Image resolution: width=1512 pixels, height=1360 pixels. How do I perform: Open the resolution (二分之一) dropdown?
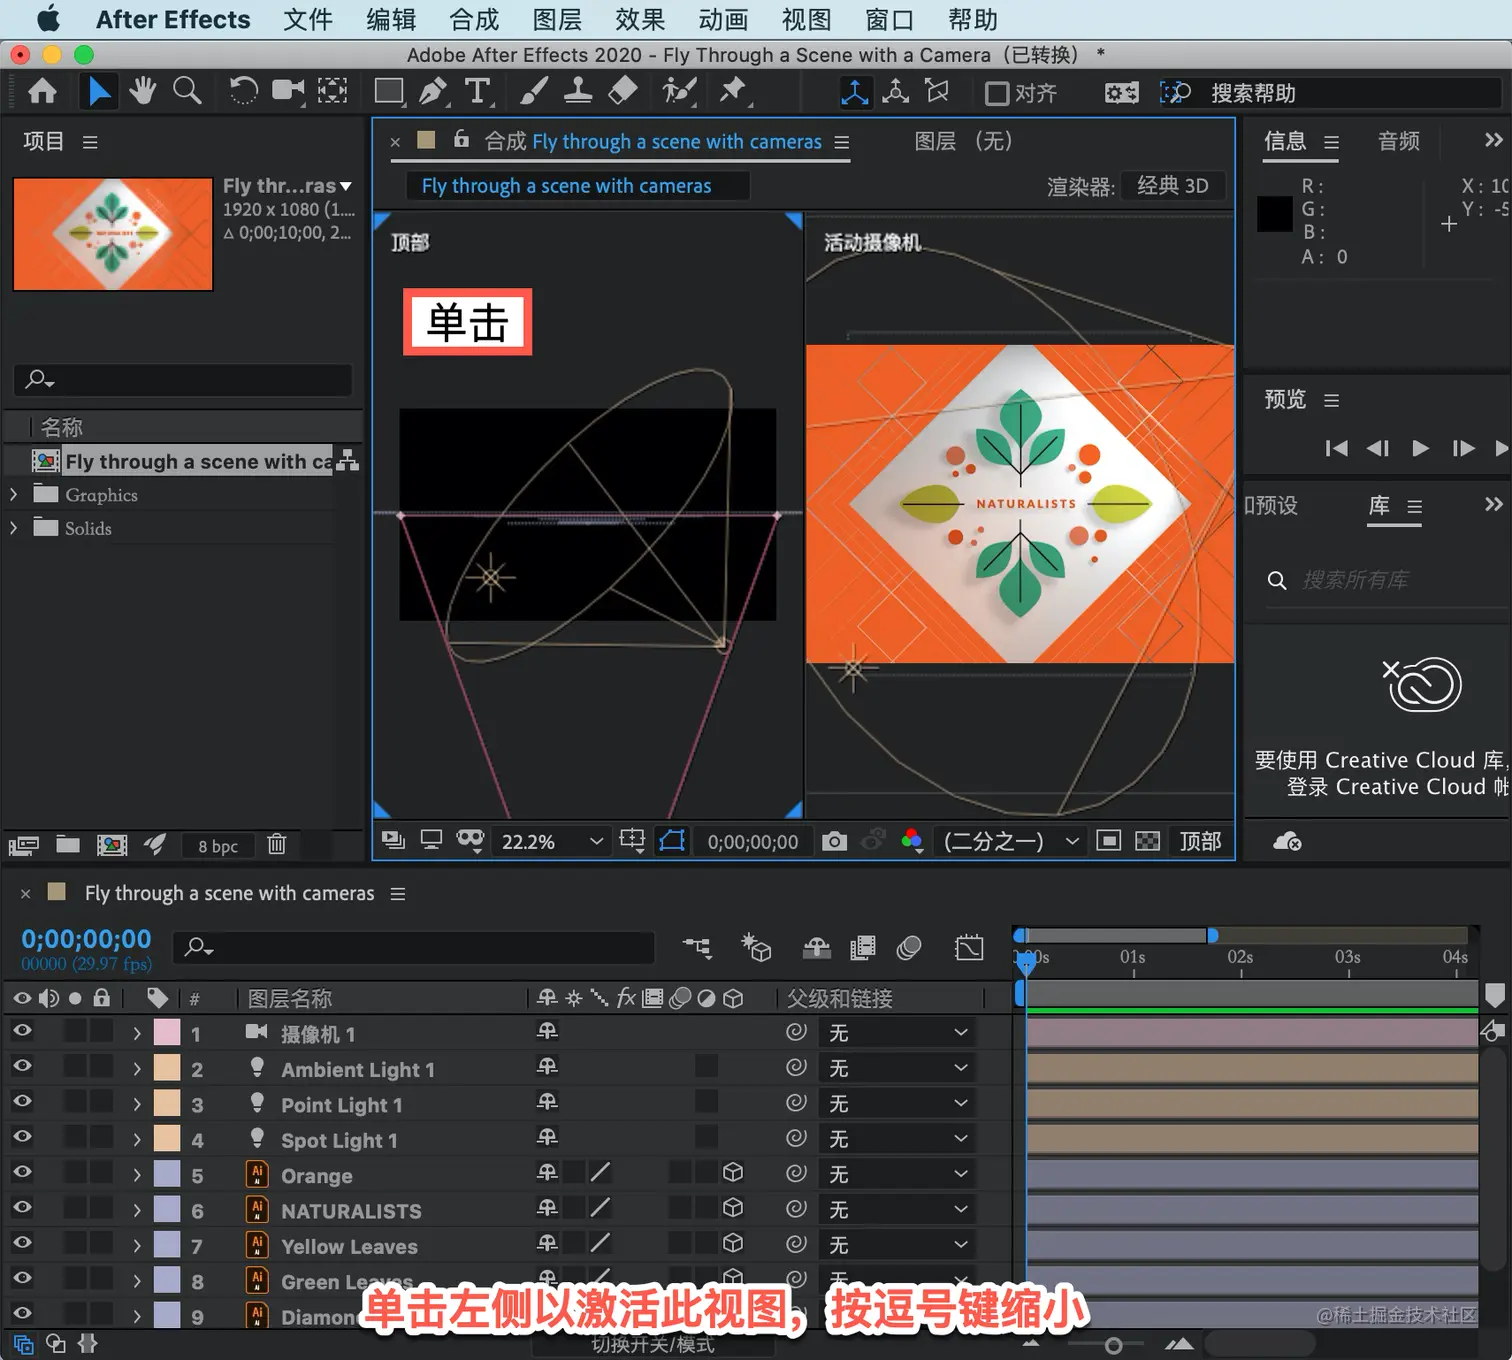[x=1011, y=841]
